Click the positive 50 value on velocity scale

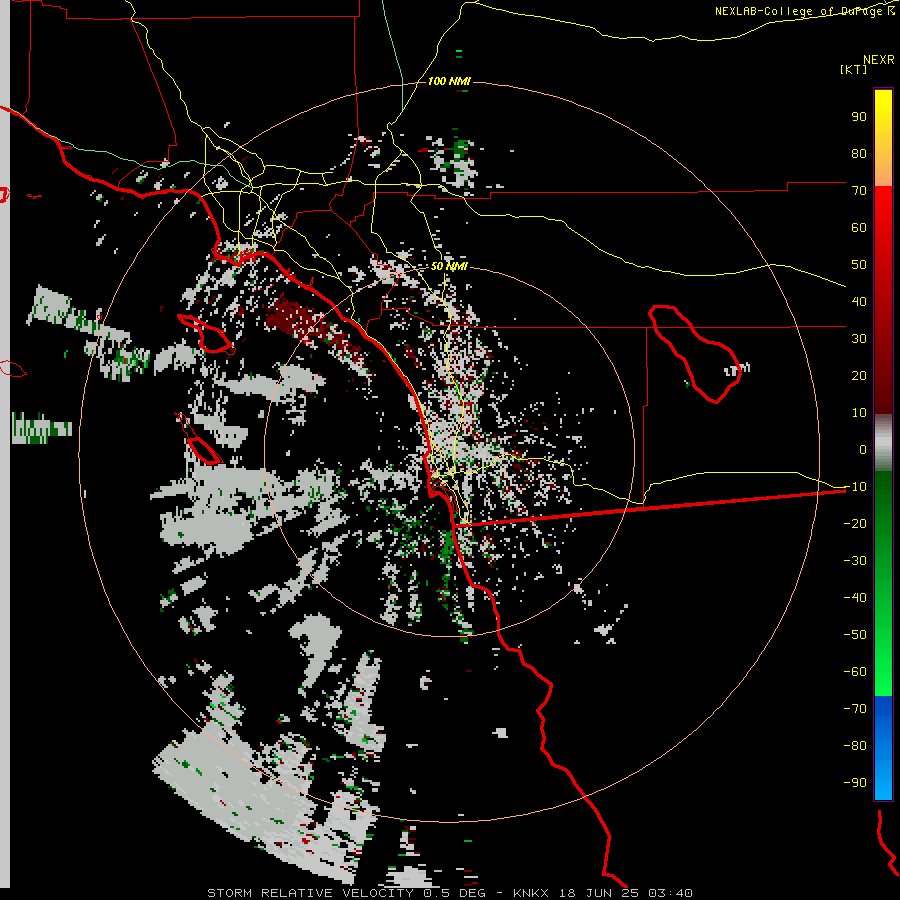[859, 265]
